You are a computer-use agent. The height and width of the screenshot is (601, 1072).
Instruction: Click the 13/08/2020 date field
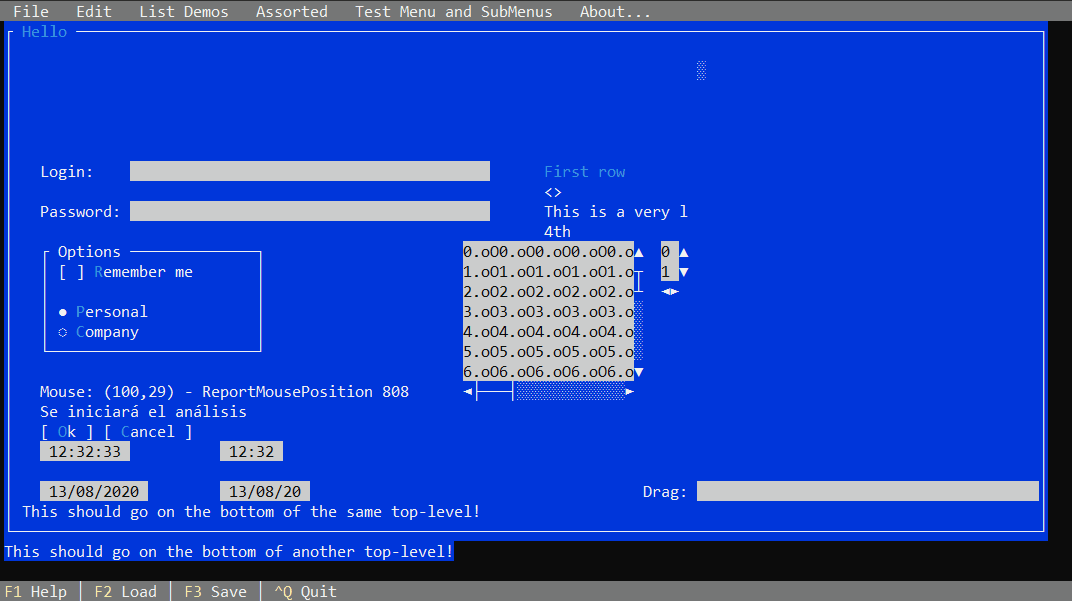pos(94,491)
